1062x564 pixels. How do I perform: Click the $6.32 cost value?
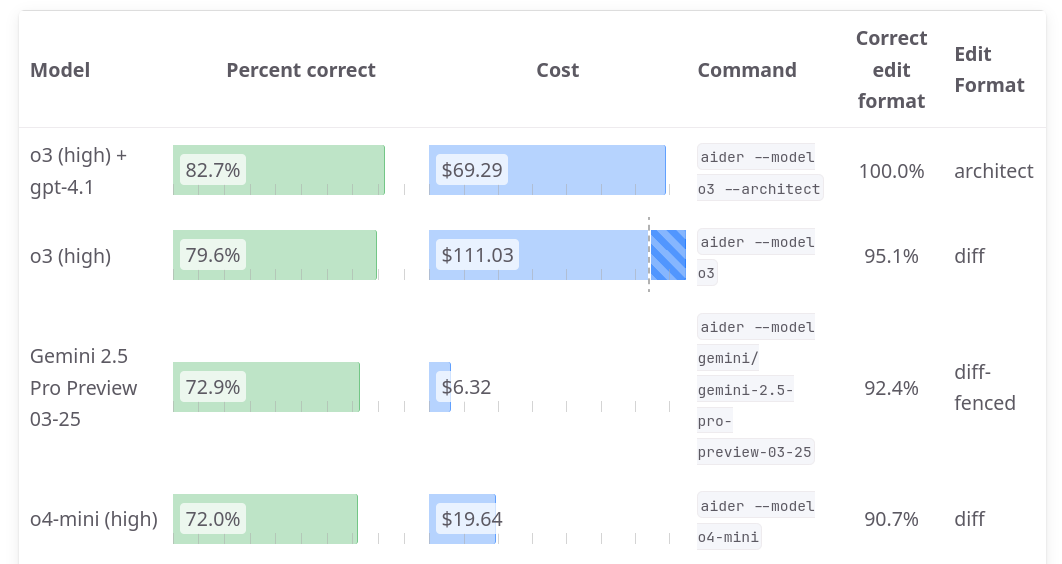point(466,387)
